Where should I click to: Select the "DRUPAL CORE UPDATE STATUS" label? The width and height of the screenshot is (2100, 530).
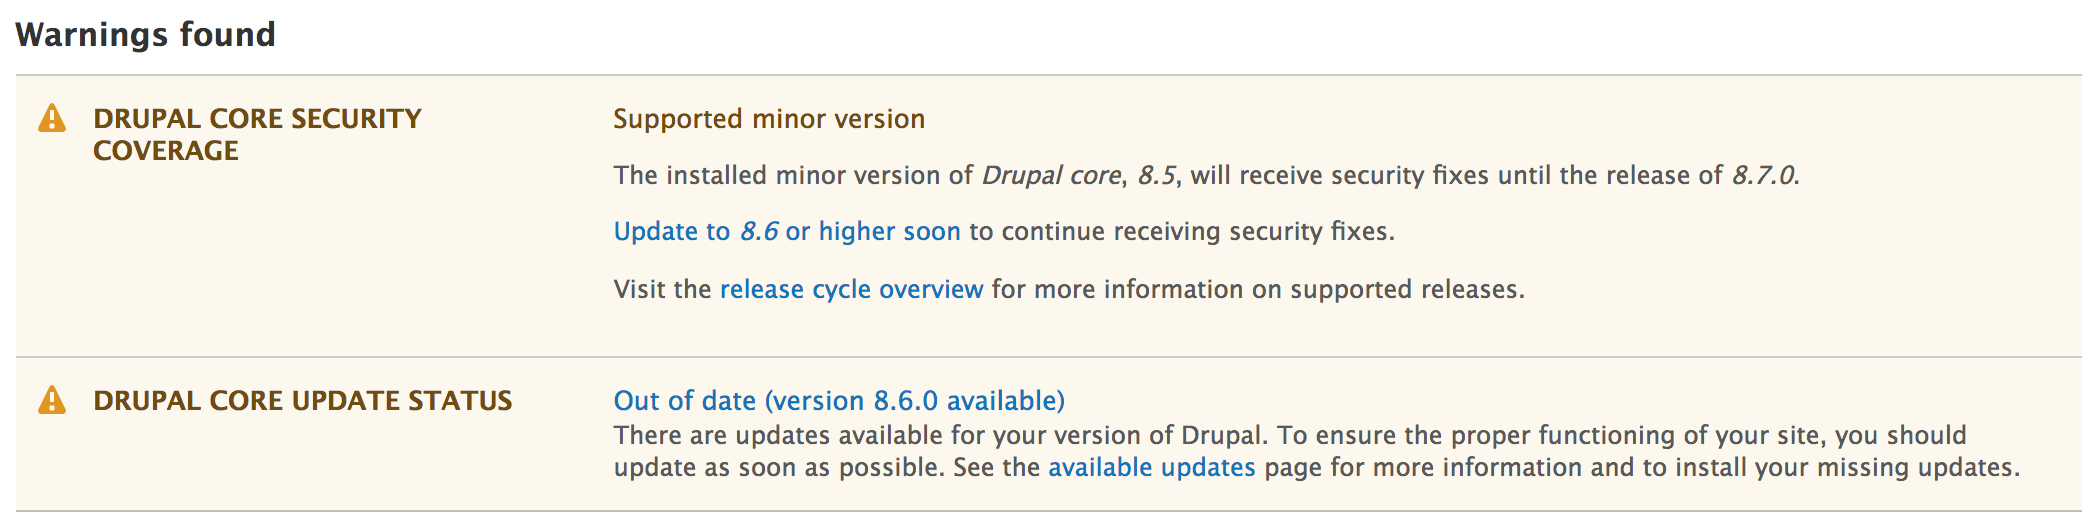point(302,401)
